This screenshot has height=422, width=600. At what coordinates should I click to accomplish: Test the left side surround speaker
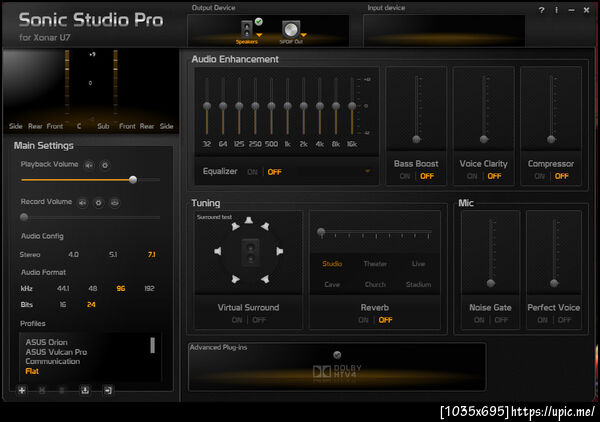click(218, 251)
